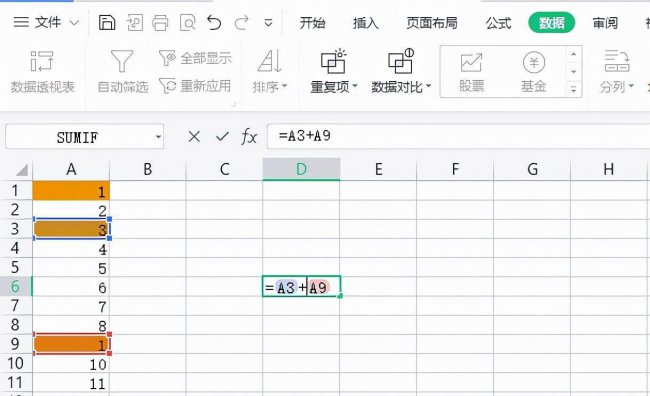The height and width of the screenshot is (396, 650).
Task: Select column A header
Action: pos(71,169)
